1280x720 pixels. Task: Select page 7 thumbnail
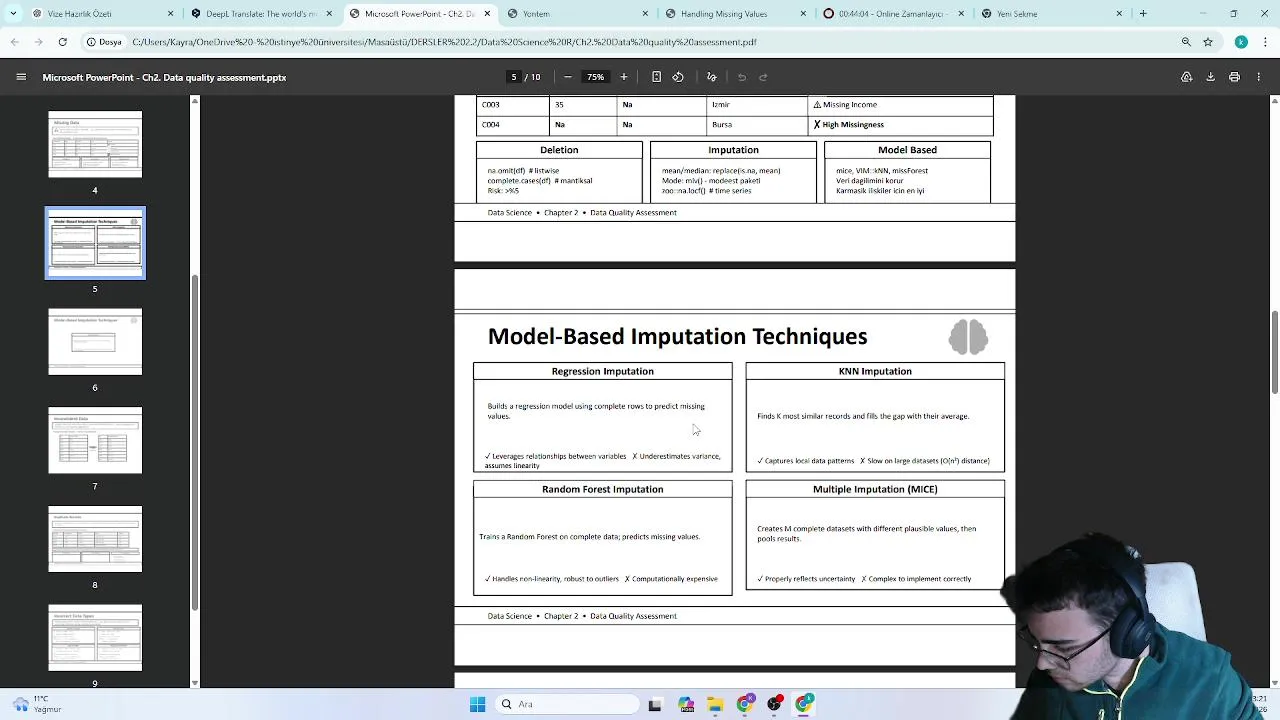coord(95,440)
